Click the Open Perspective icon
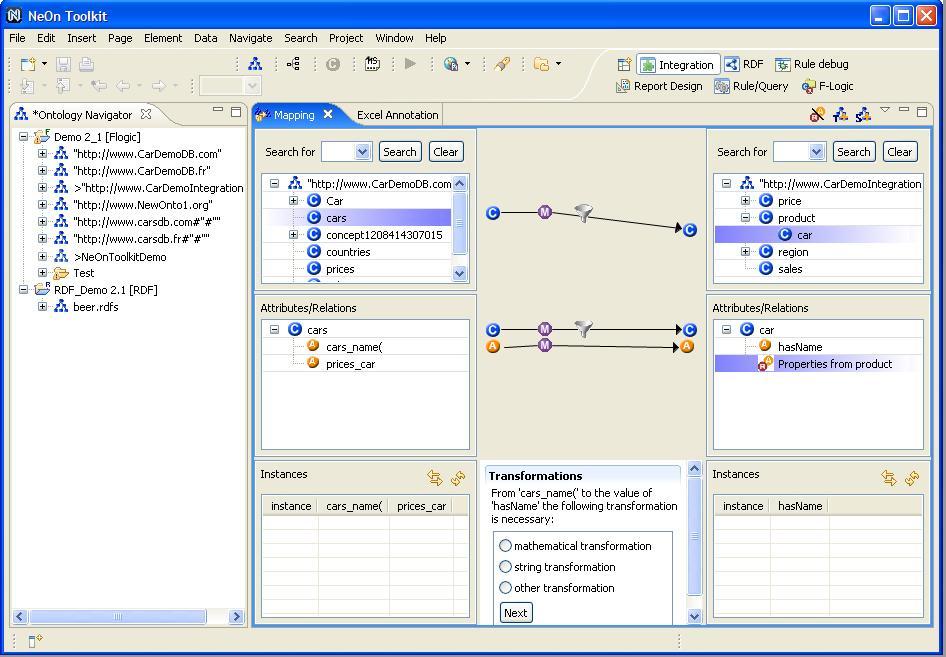Viewport: 946px width, 657px height. 624,64
